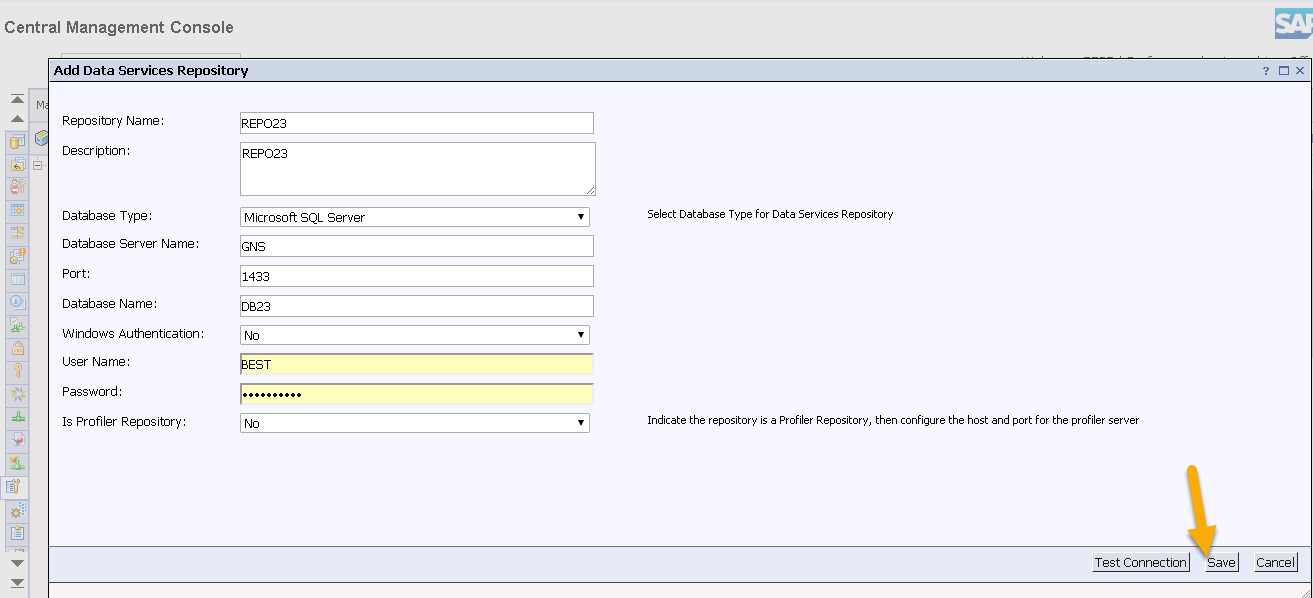Screen dimensions: 1313x598
Task: Open the green servers sidebar icon
Action: pos(17,417)
